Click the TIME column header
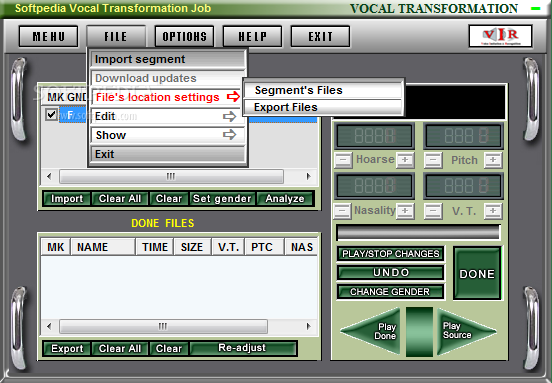Viewport: 552px width, 383px height. pos(155,247)
